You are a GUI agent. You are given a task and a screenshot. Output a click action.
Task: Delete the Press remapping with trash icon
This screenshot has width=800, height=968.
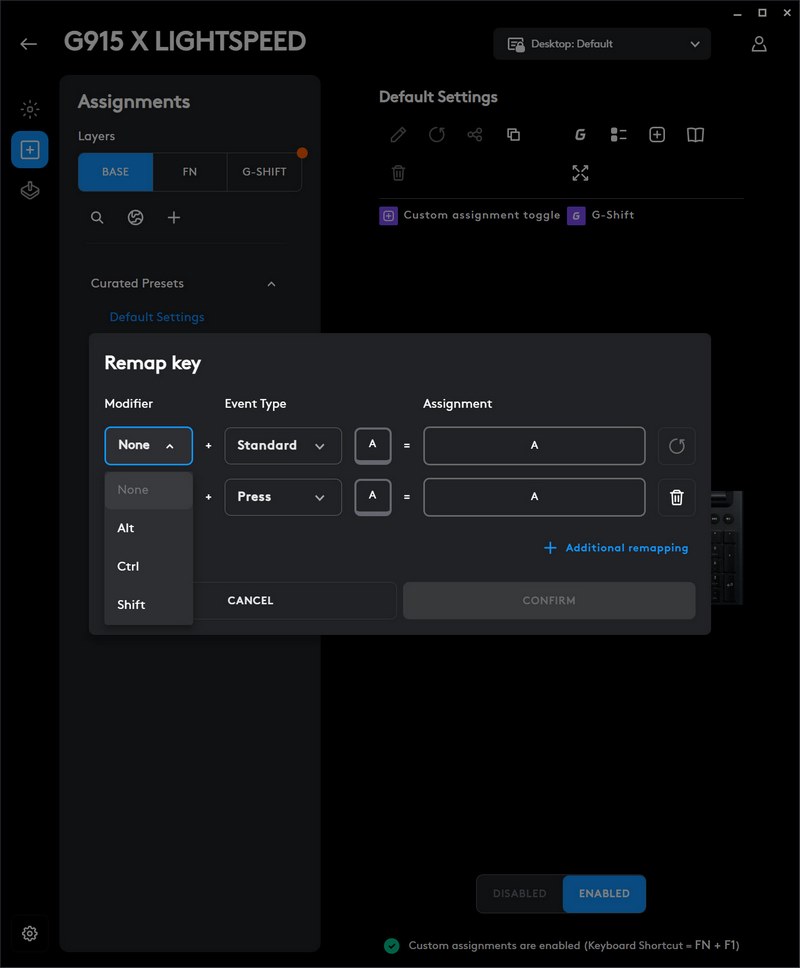coord(676,497)
